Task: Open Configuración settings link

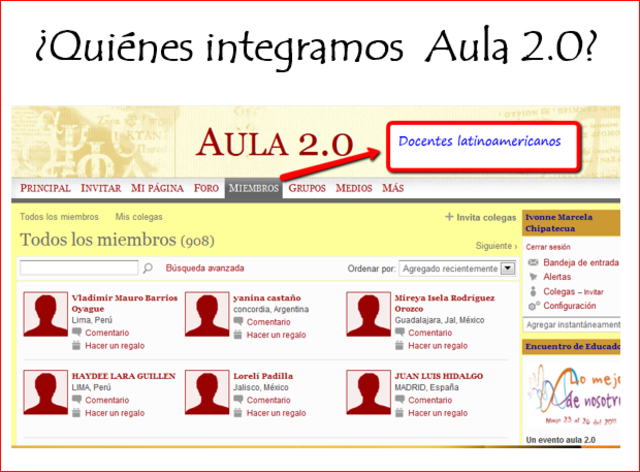Action: pyautogui.click(x=569, y=306)
